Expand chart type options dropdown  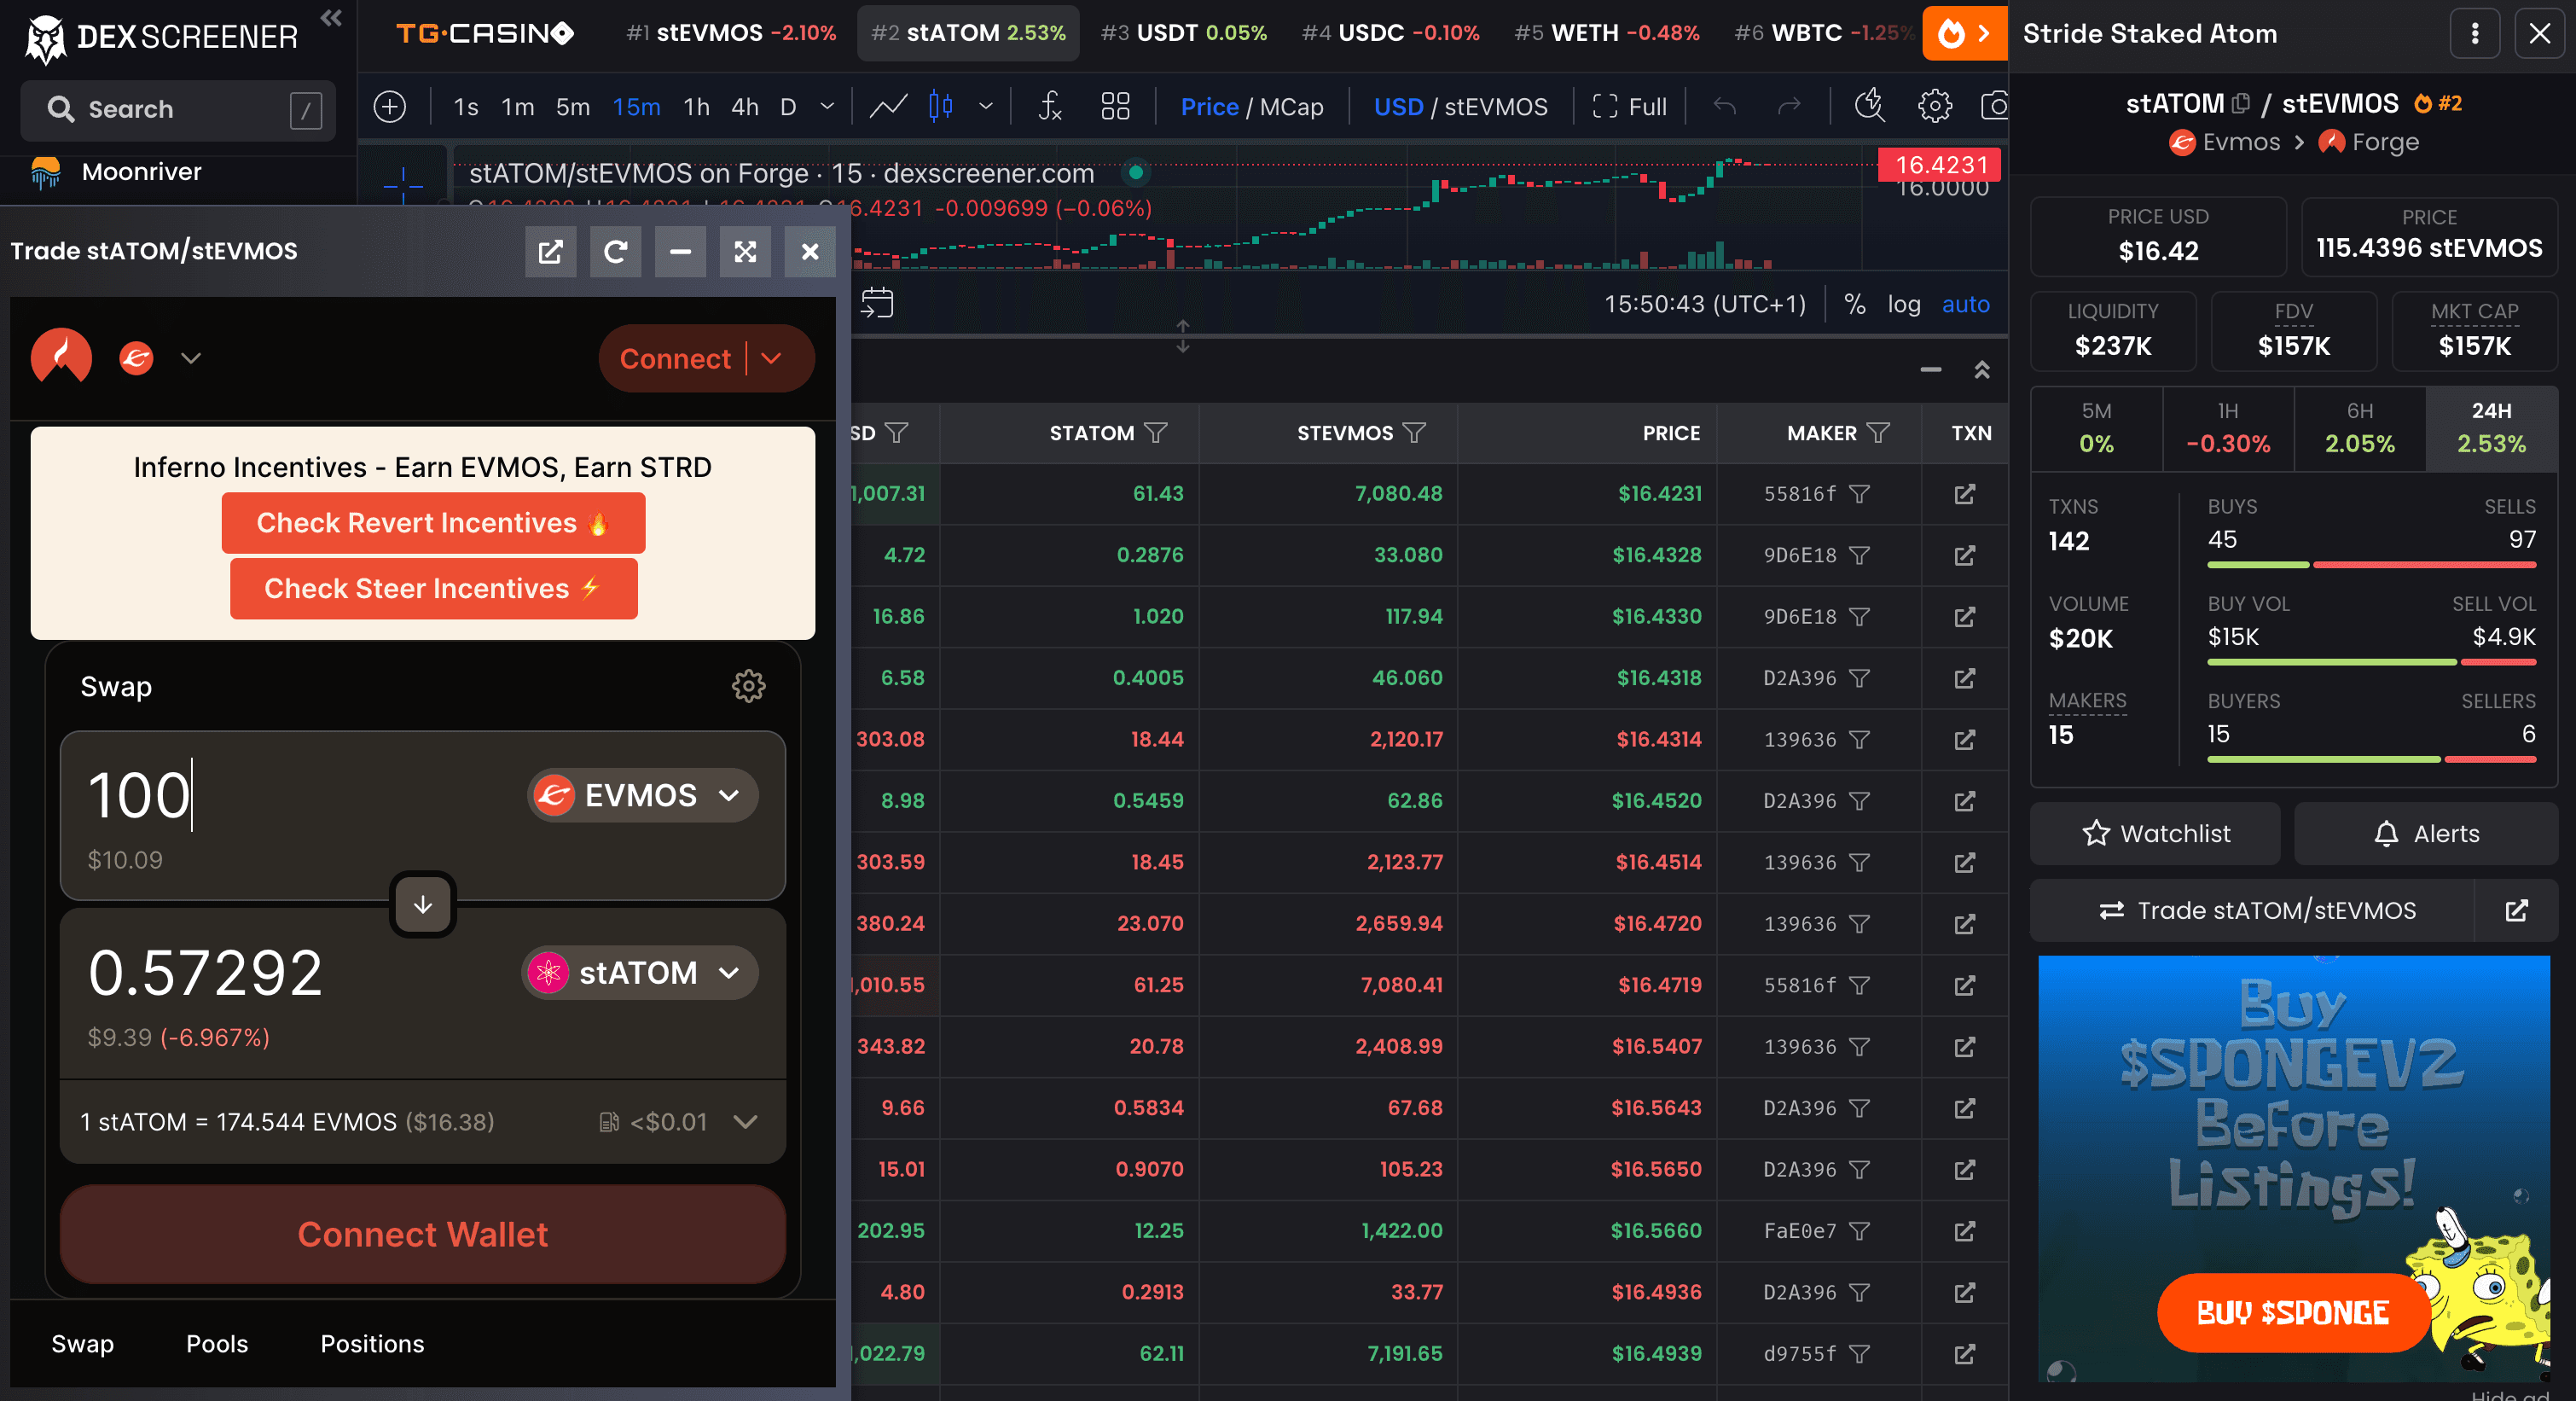[986, 106]
